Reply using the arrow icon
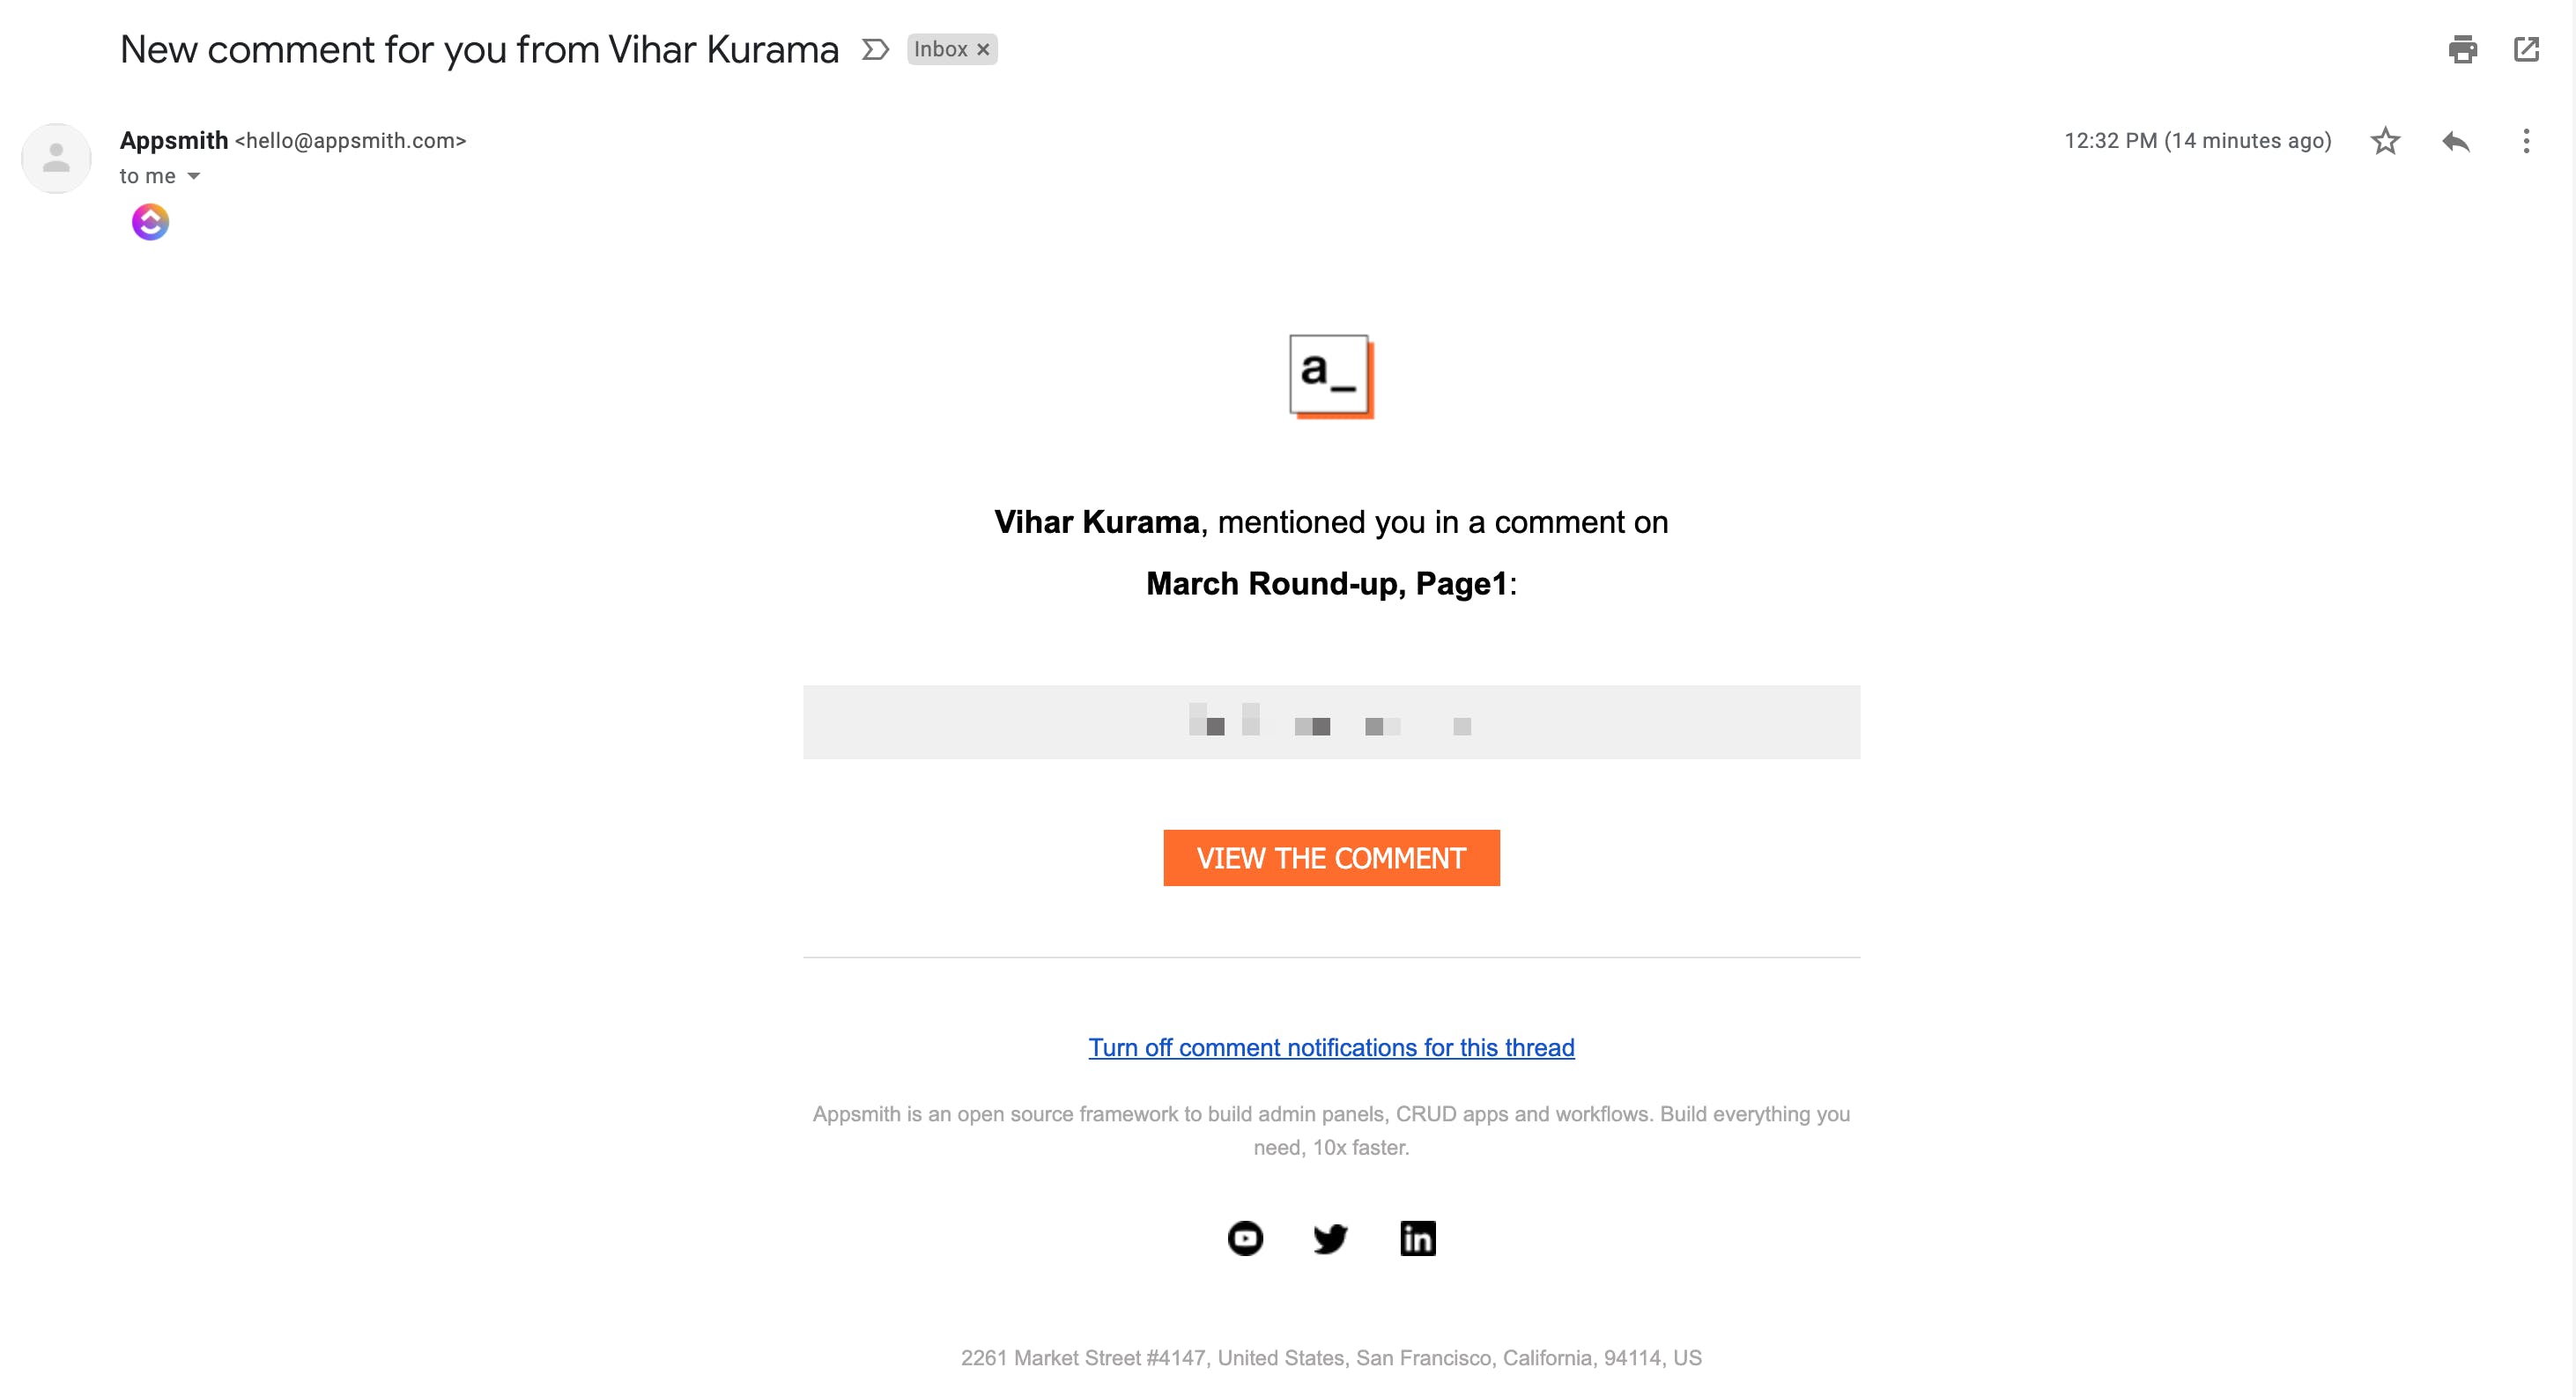The height and width of the screenshot is (1397, 2576). [2456, 141]
